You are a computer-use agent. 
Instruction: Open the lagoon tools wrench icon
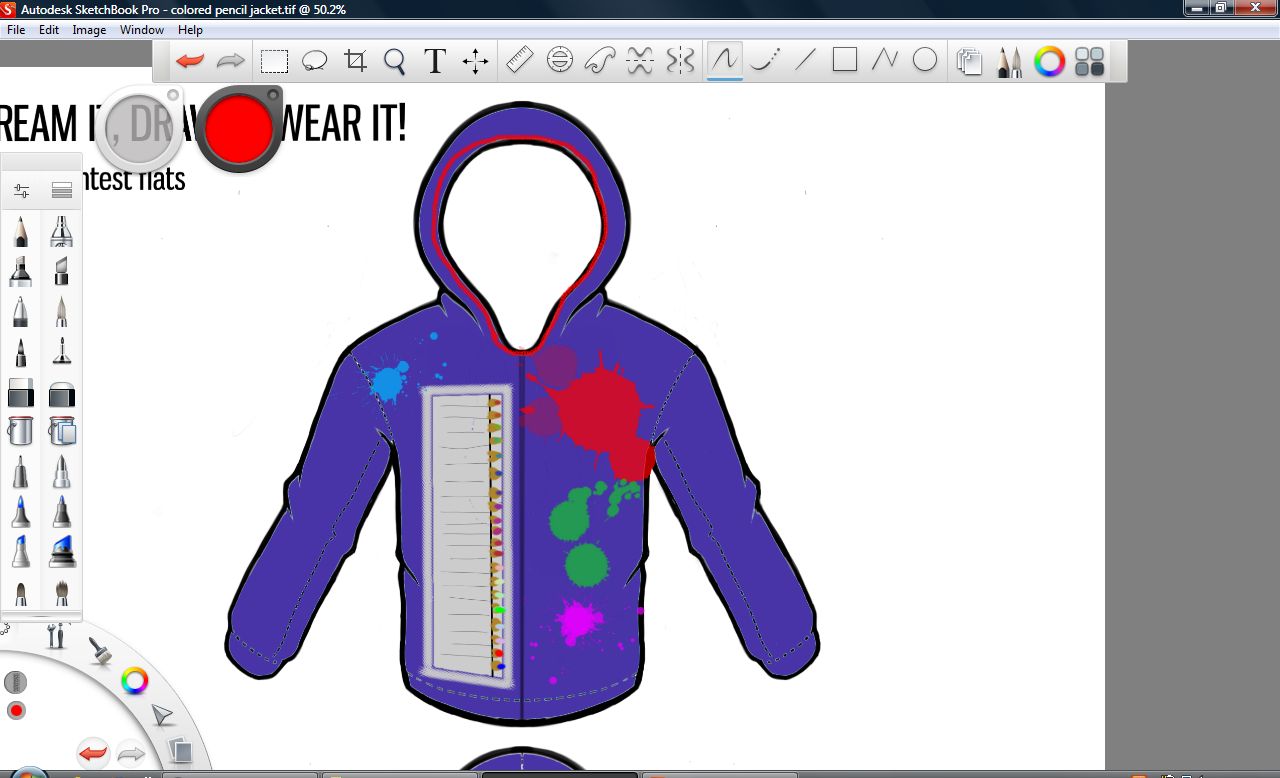56,635
